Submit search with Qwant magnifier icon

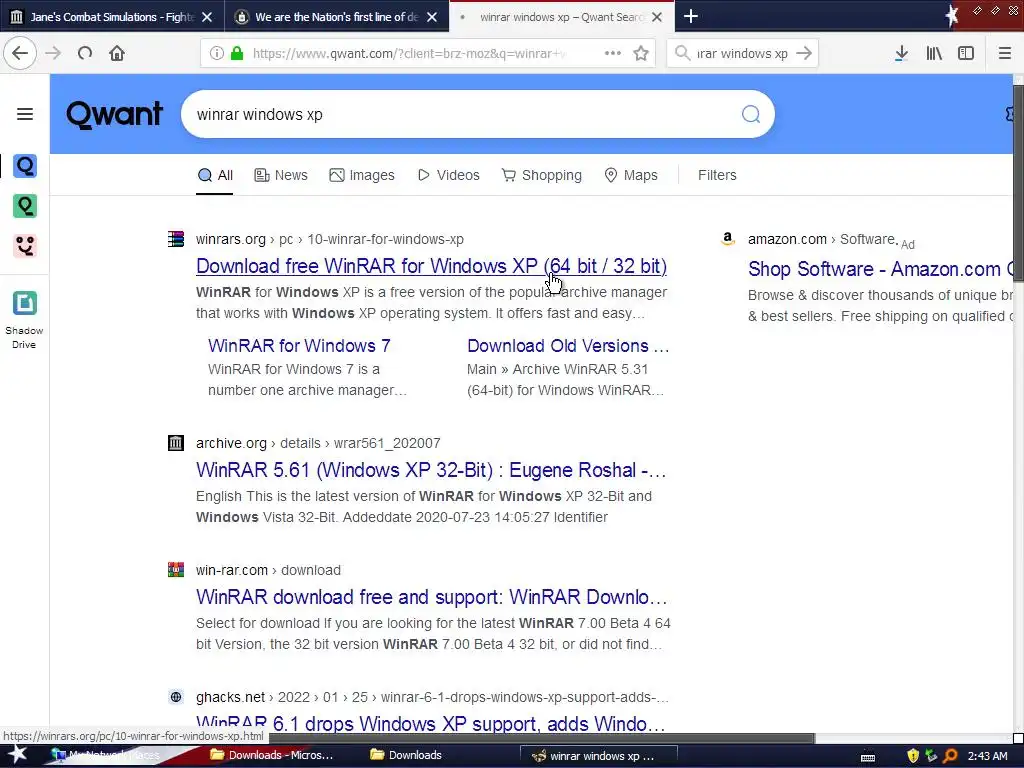pyautogui.click(x=751, y=114)
